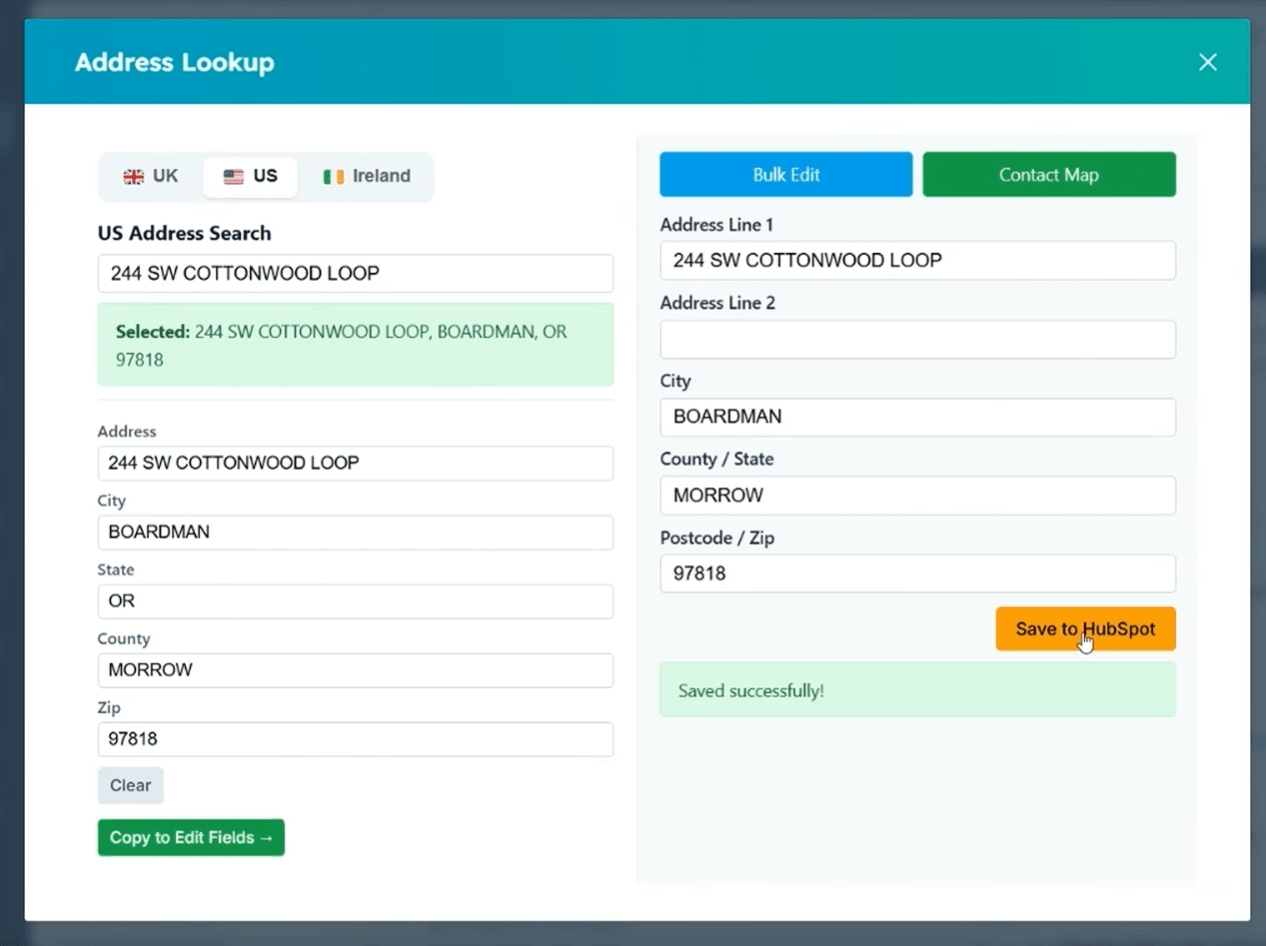Open the Bulk Edit panel

coord(786,174)
